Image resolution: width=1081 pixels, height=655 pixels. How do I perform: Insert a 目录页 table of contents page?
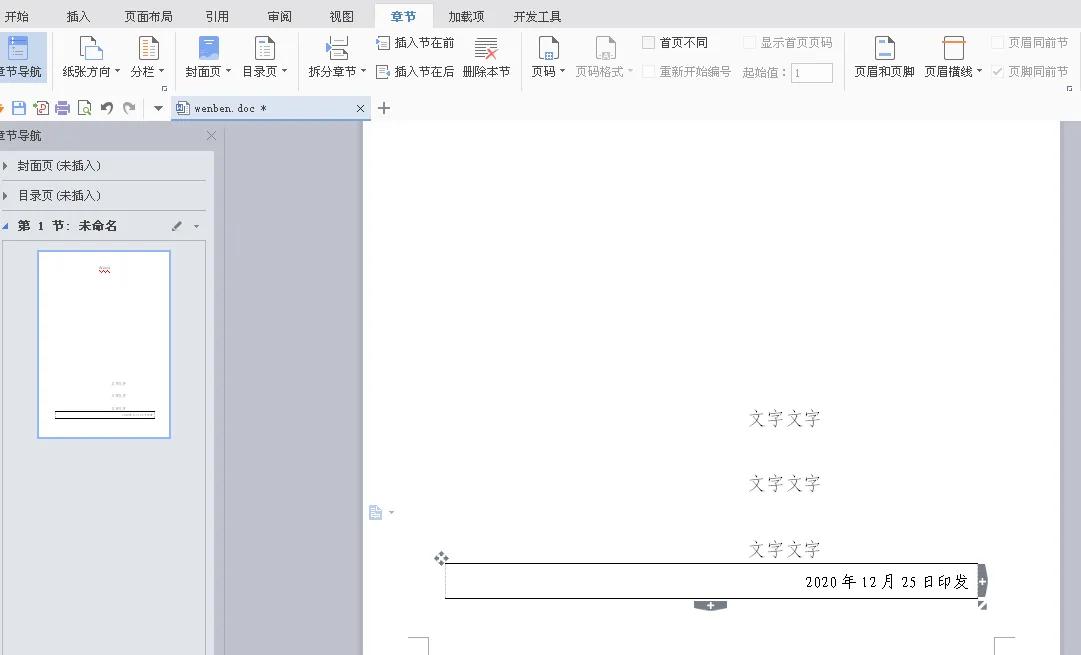coord(265,57)
